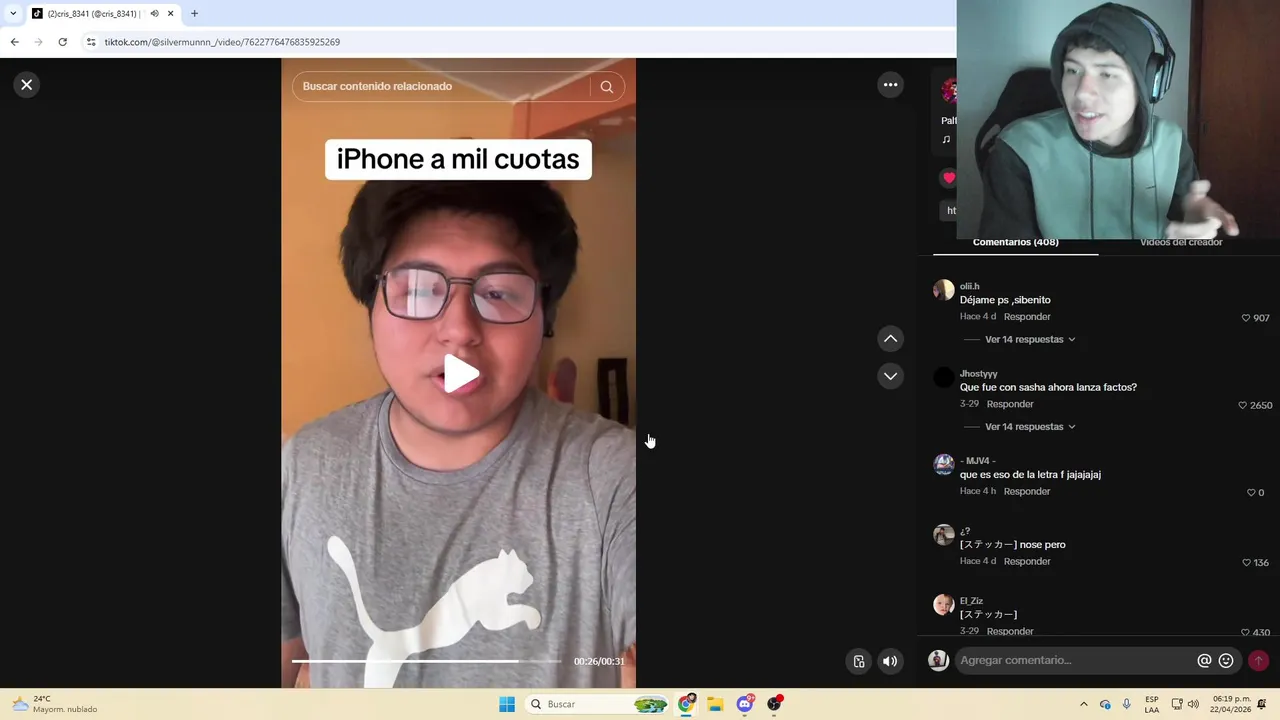This screenshot has height=720, width=1280.
Task: Click the red heart like icon on video
Action: coord(949,178)
